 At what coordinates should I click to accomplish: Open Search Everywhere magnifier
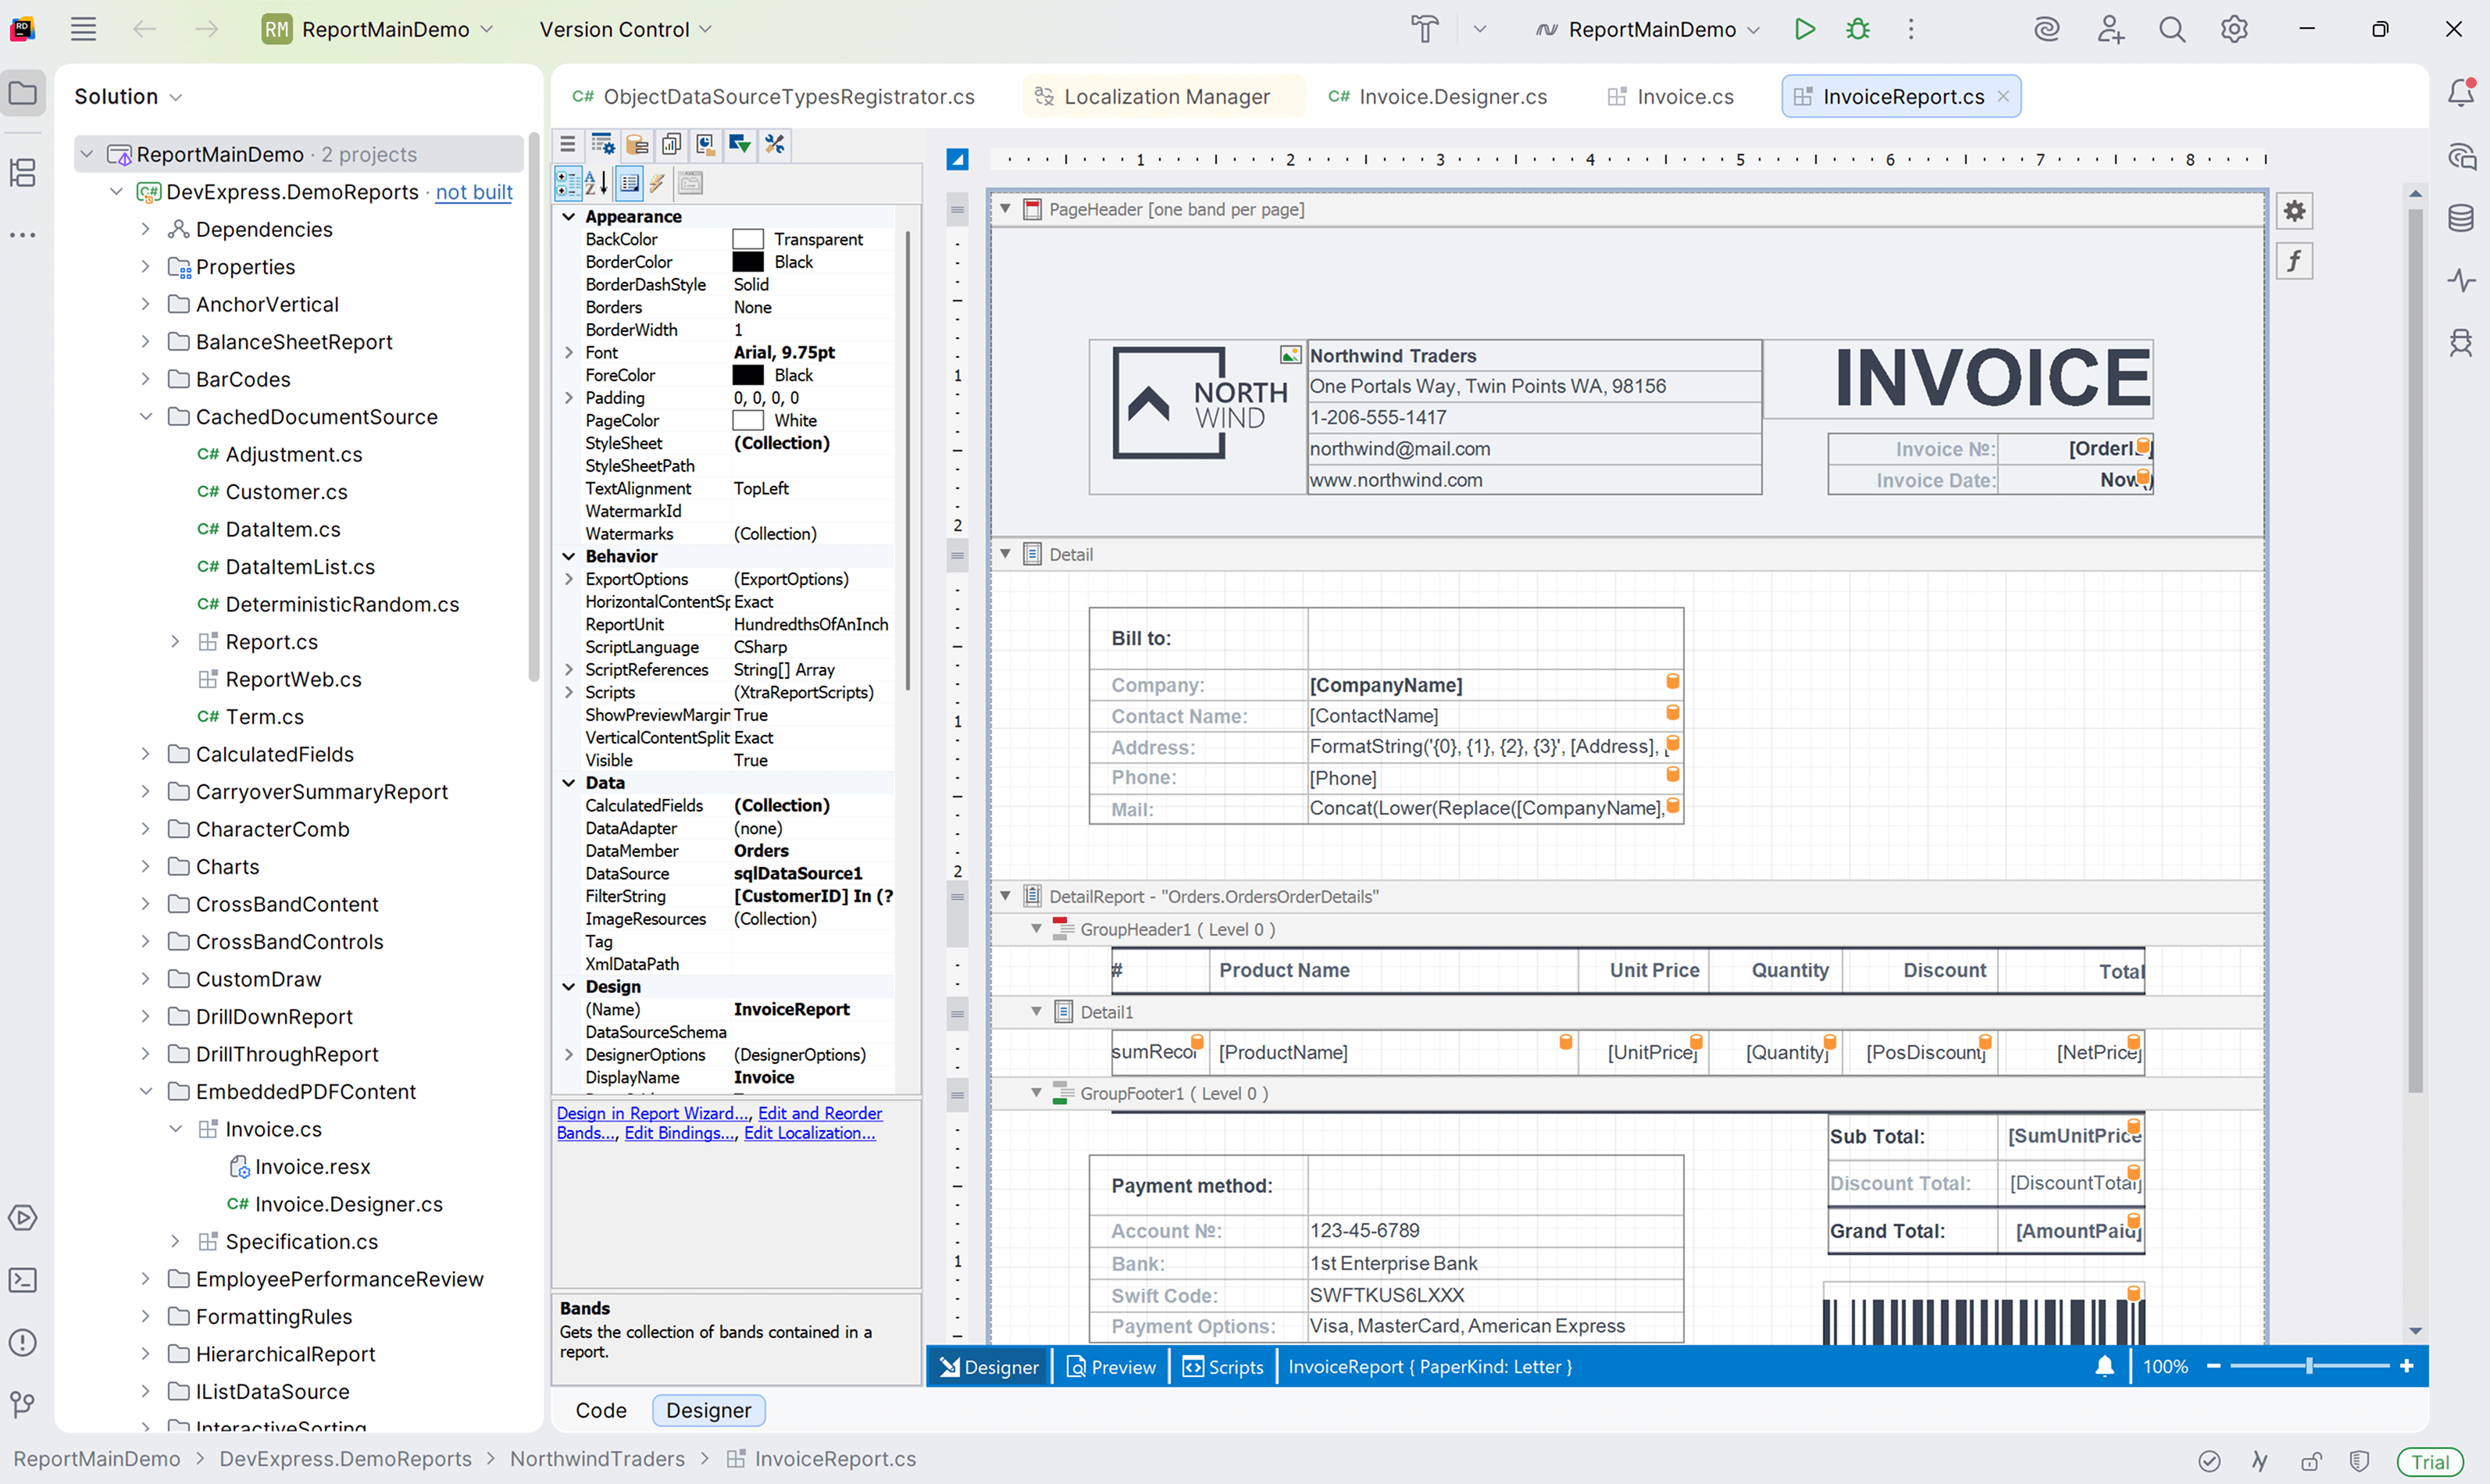[2171, 29]
